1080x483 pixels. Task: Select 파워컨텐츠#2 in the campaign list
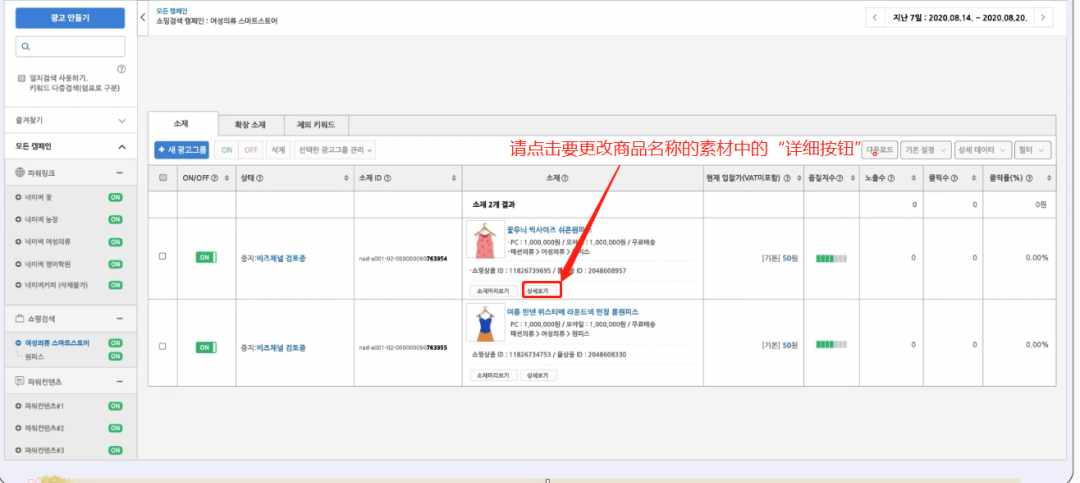(x=44, y=428)
